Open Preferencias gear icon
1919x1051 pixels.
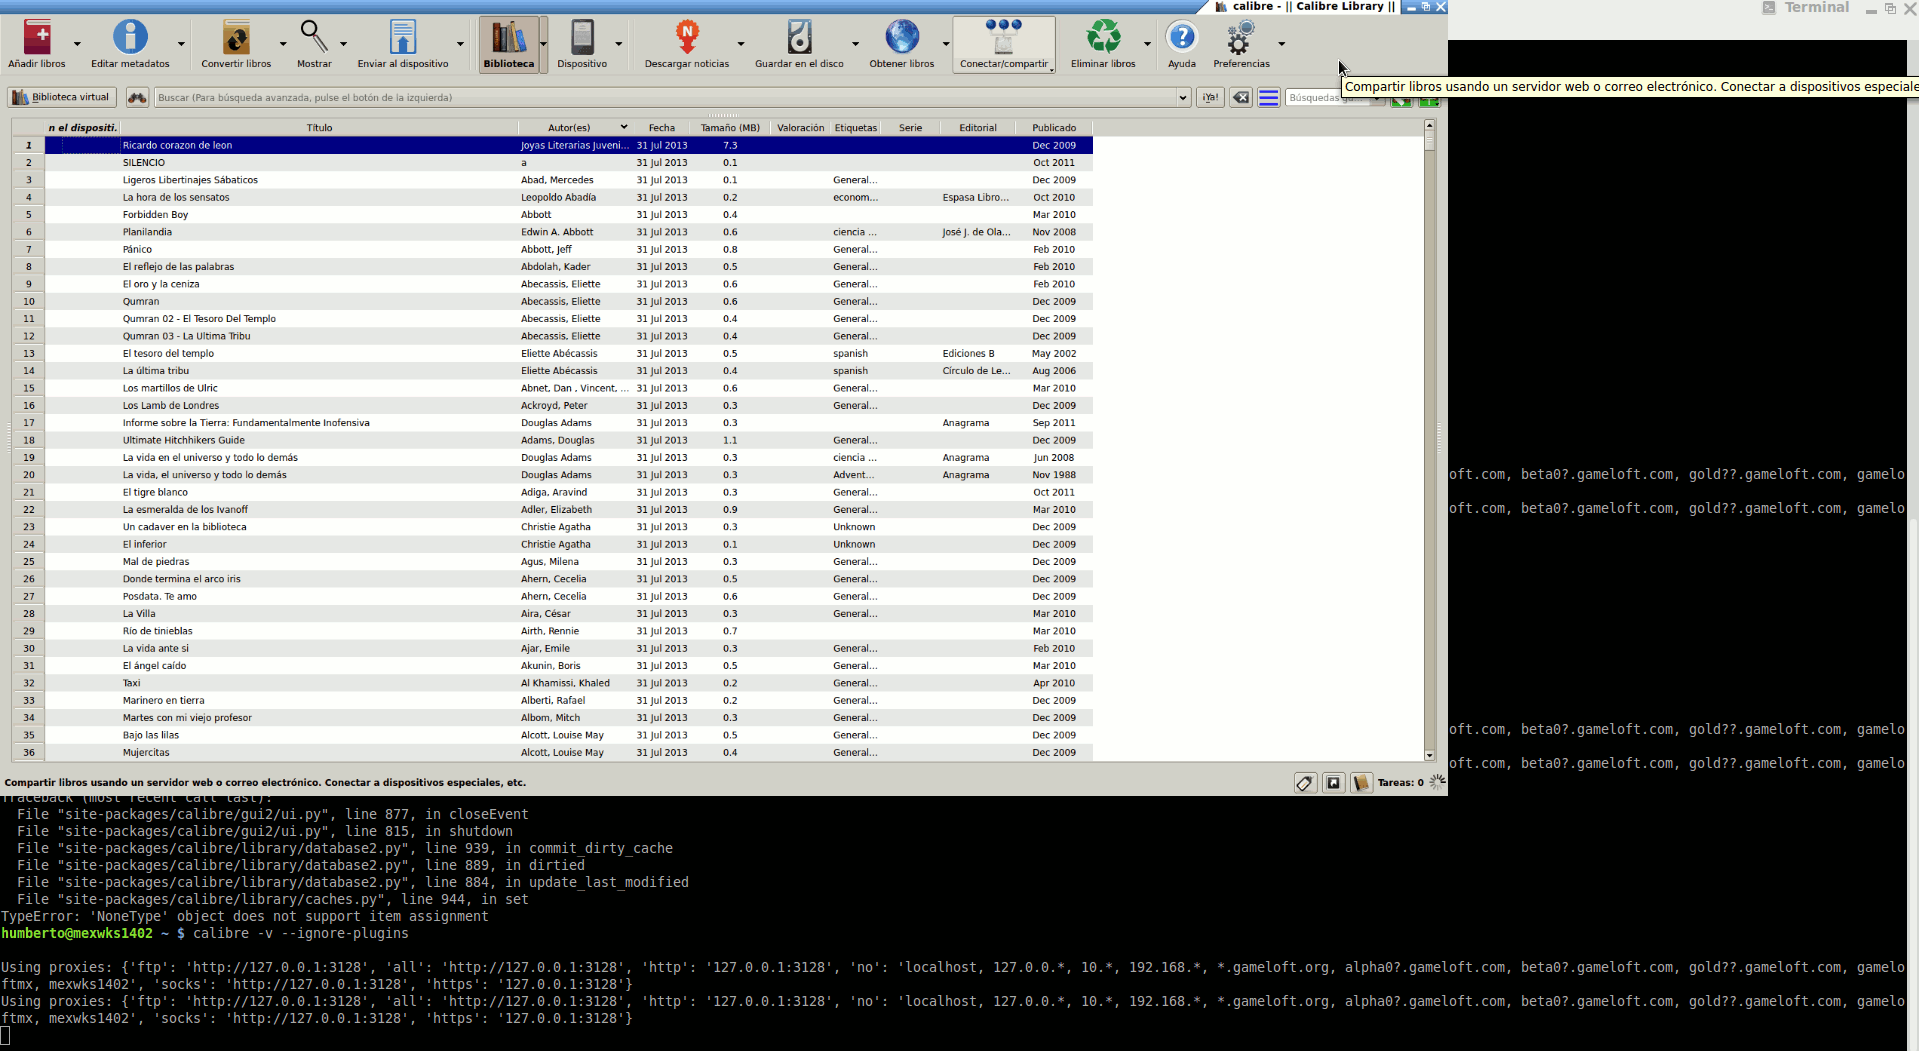(1241, 38)
